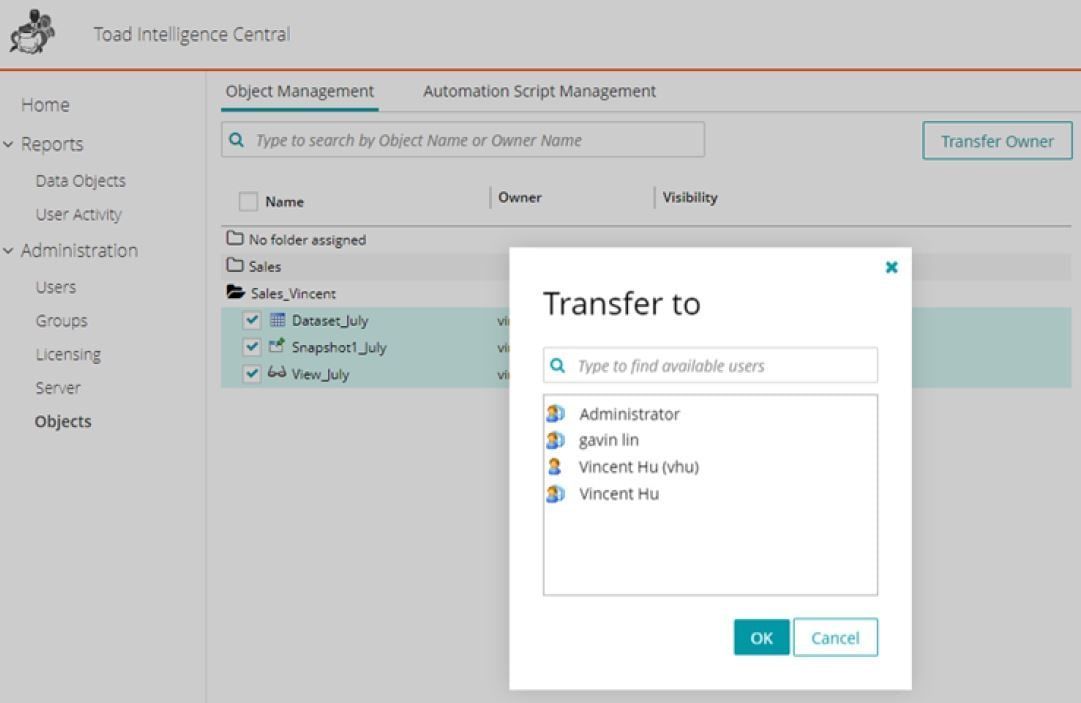The width and height of the screenshot is (1081, 703).
Task: Select the Snapshot1_July row name
Action: tap(339, 347)
